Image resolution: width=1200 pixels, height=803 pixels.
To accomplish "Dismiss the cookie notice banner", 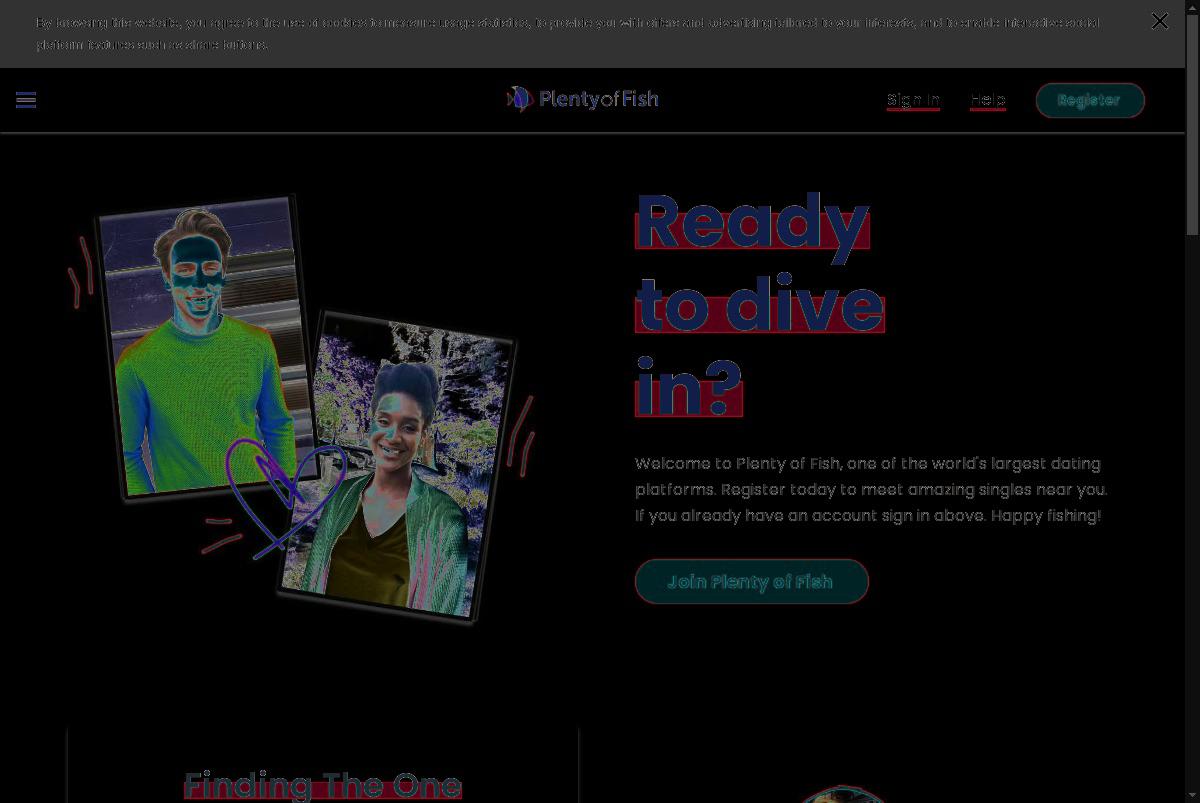I will click(x=1159, y=21).
